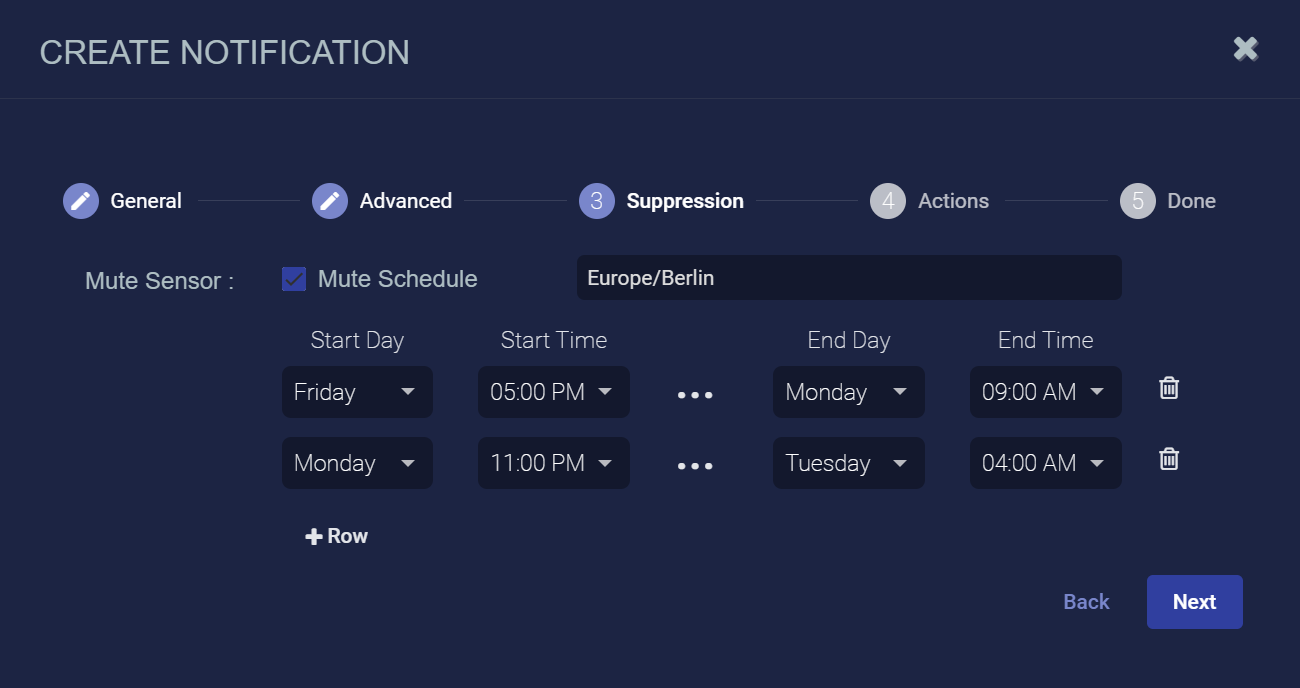This screenshot has height=688, width=1300.
Task: Go to the Actions step label
Action: click(954, 201)
